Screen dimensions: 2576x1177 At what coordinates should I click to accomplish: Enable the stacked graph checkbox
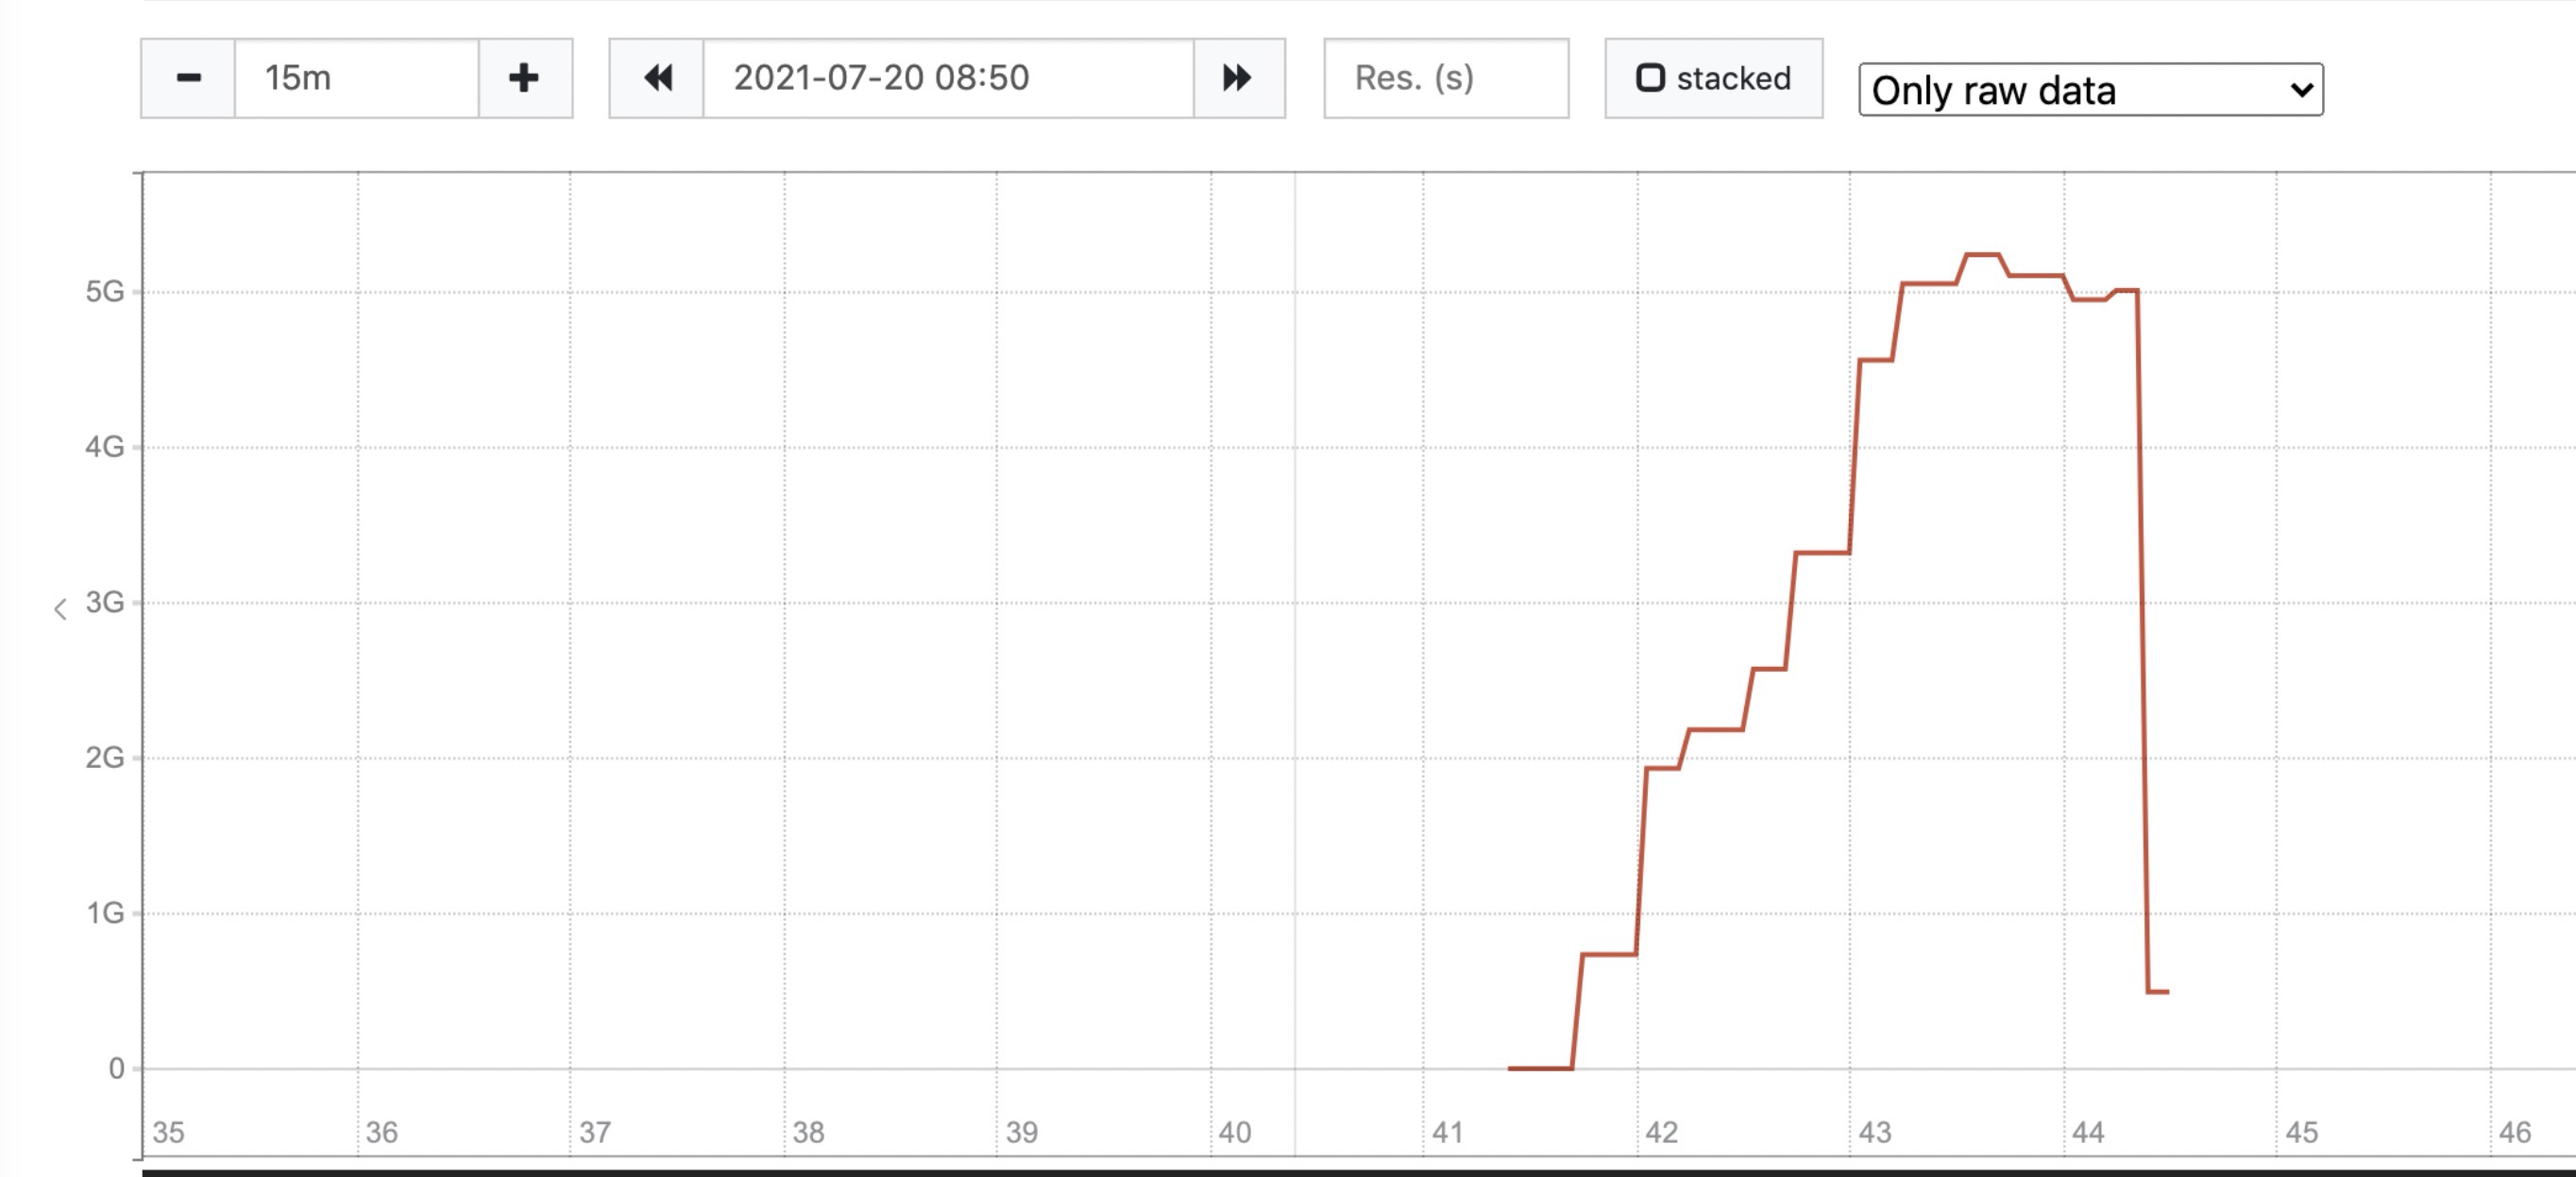point(1650,78)
